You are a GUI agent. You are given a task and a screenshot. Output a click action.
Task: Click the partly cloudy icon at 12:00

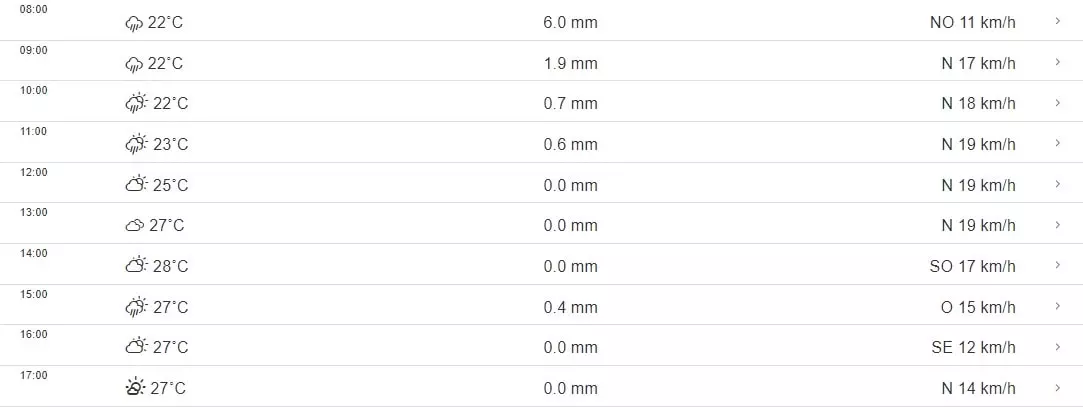137,185
